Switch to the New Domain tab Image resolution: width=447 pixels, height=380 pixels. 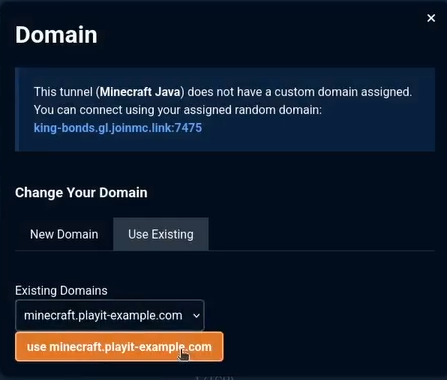point(64,234)
